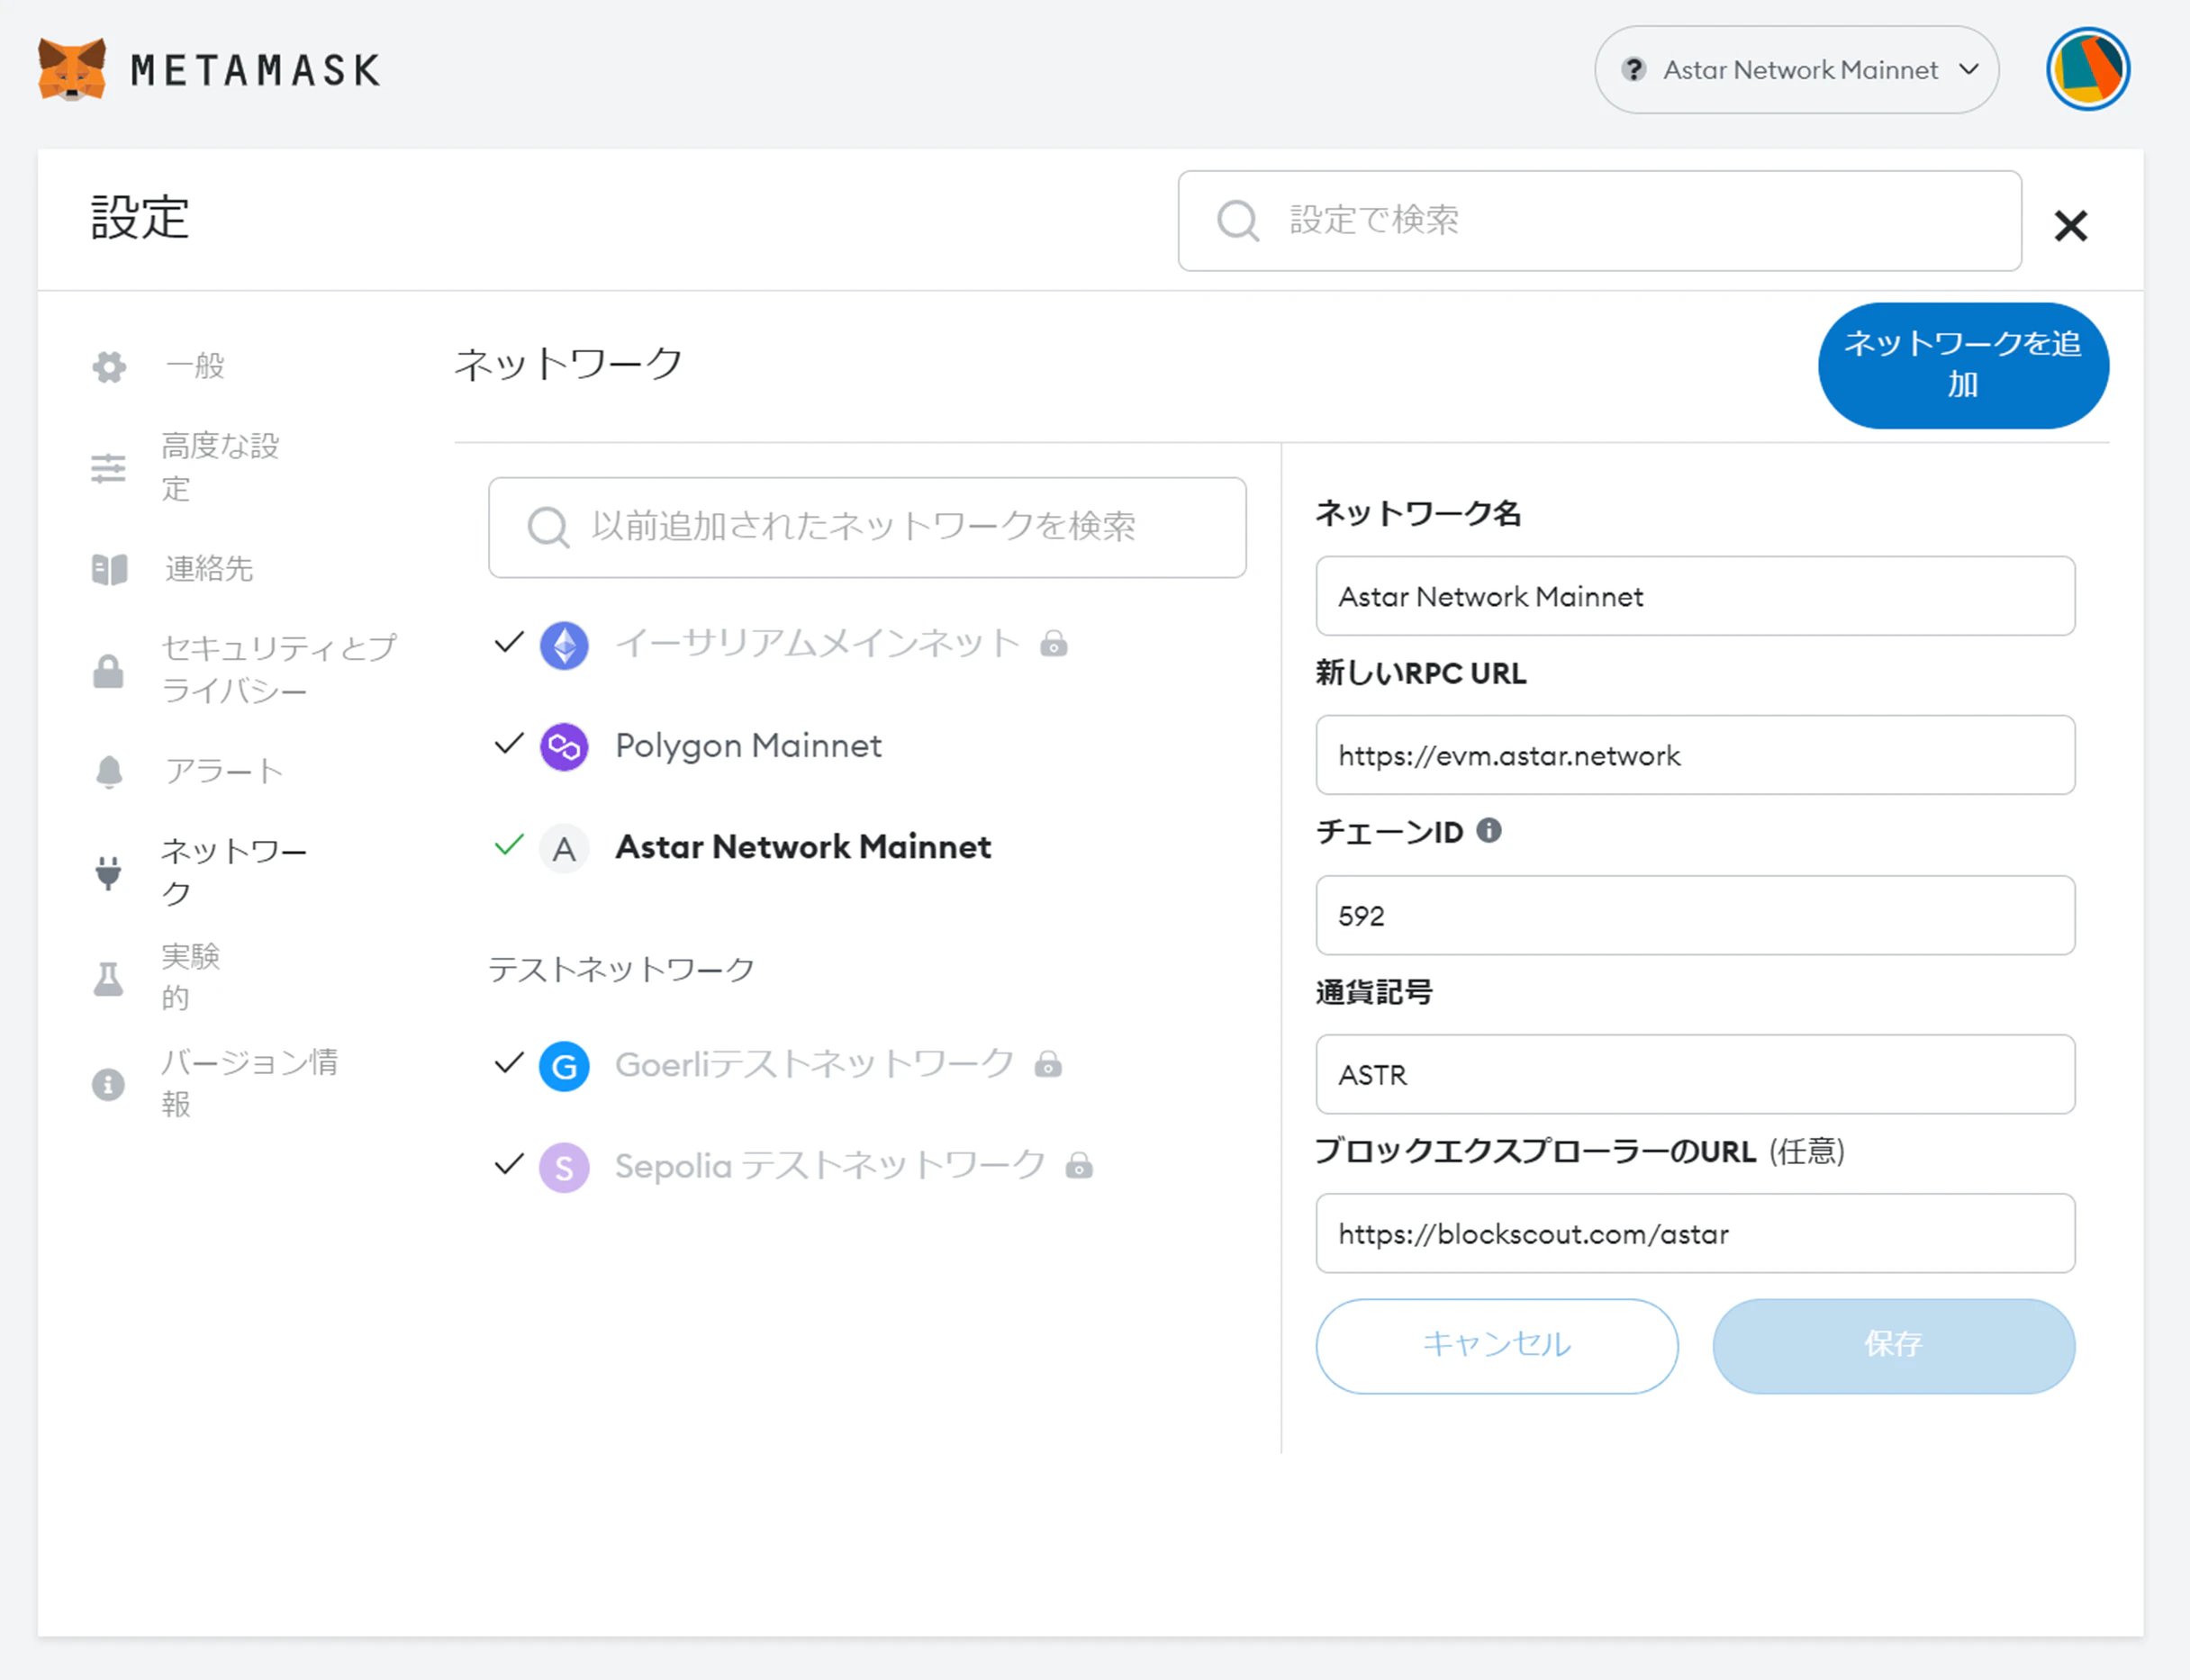Click the sliders icon for 高度な設定
The height and width of the screenshot is (1680, 2190).
point(108,468)
